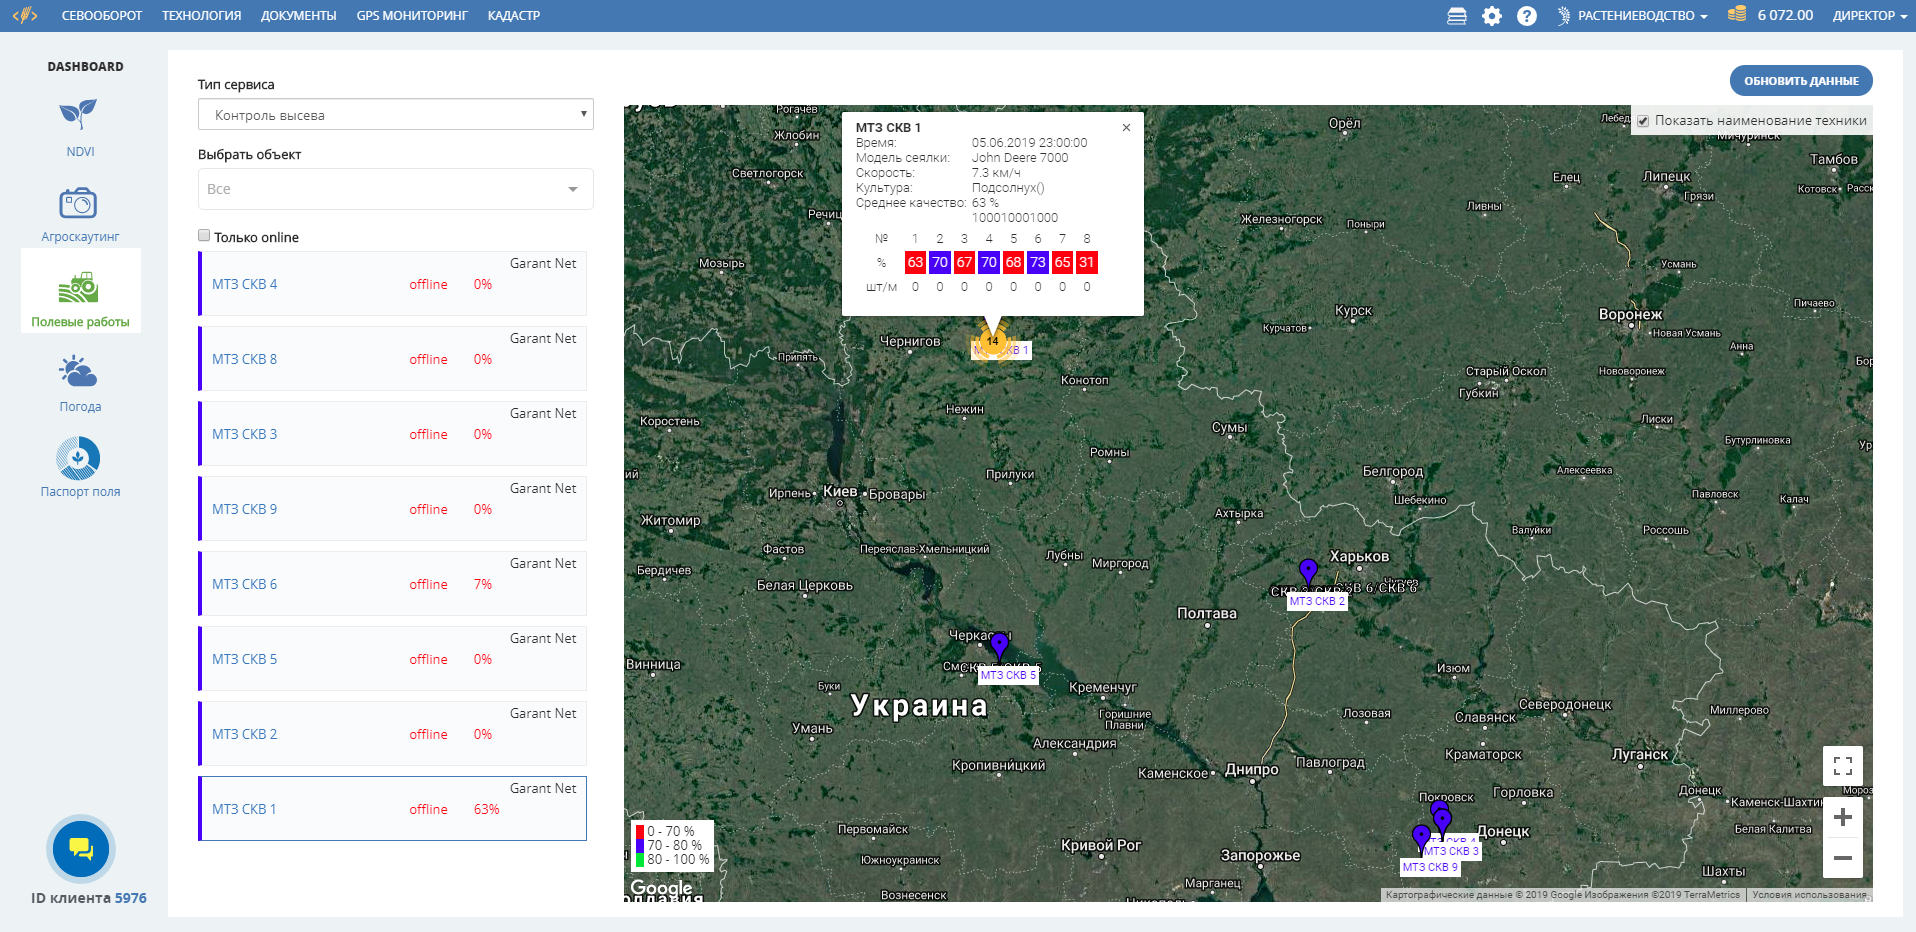This screenshot has height=932, width=1916.
Task: Open the СЕВООБОРОТ menu item
Action: point(101,15)
